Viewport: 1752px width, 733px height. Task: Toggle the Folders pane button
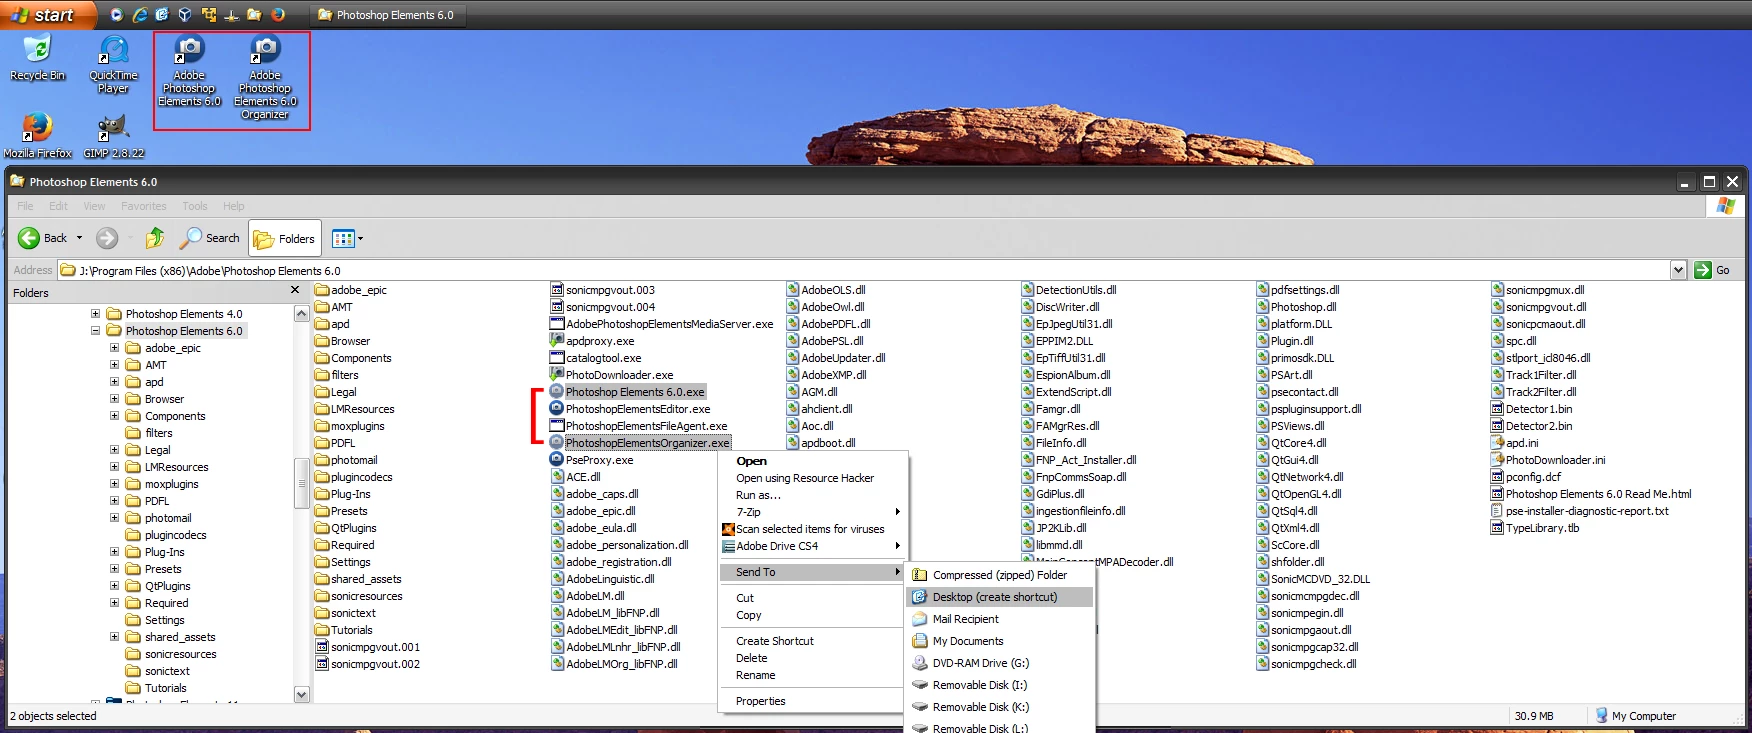coord(285,238)
